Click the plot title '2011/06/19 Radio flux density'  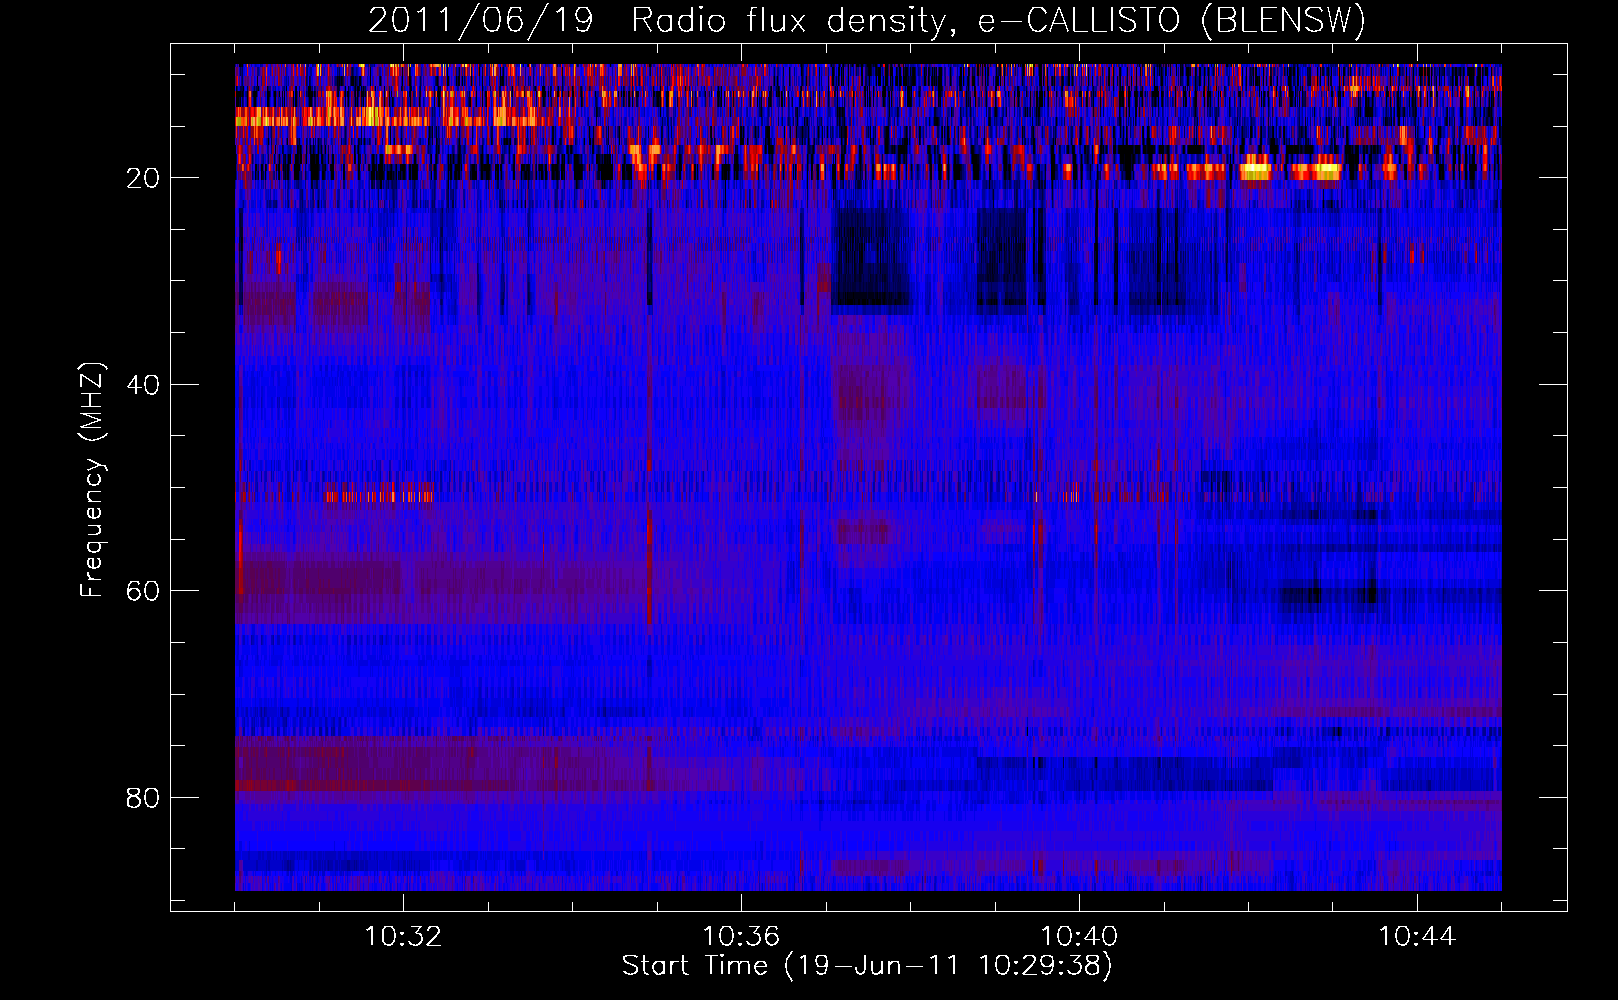[867, 20]
